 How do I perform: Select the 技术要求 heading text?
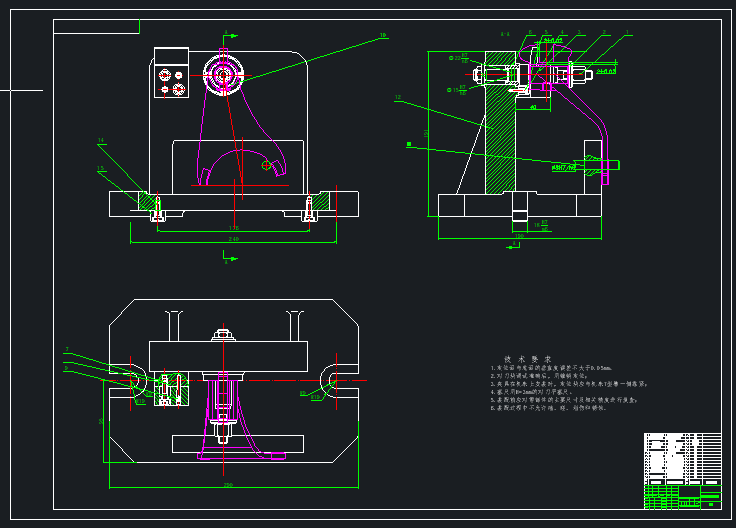528,359
